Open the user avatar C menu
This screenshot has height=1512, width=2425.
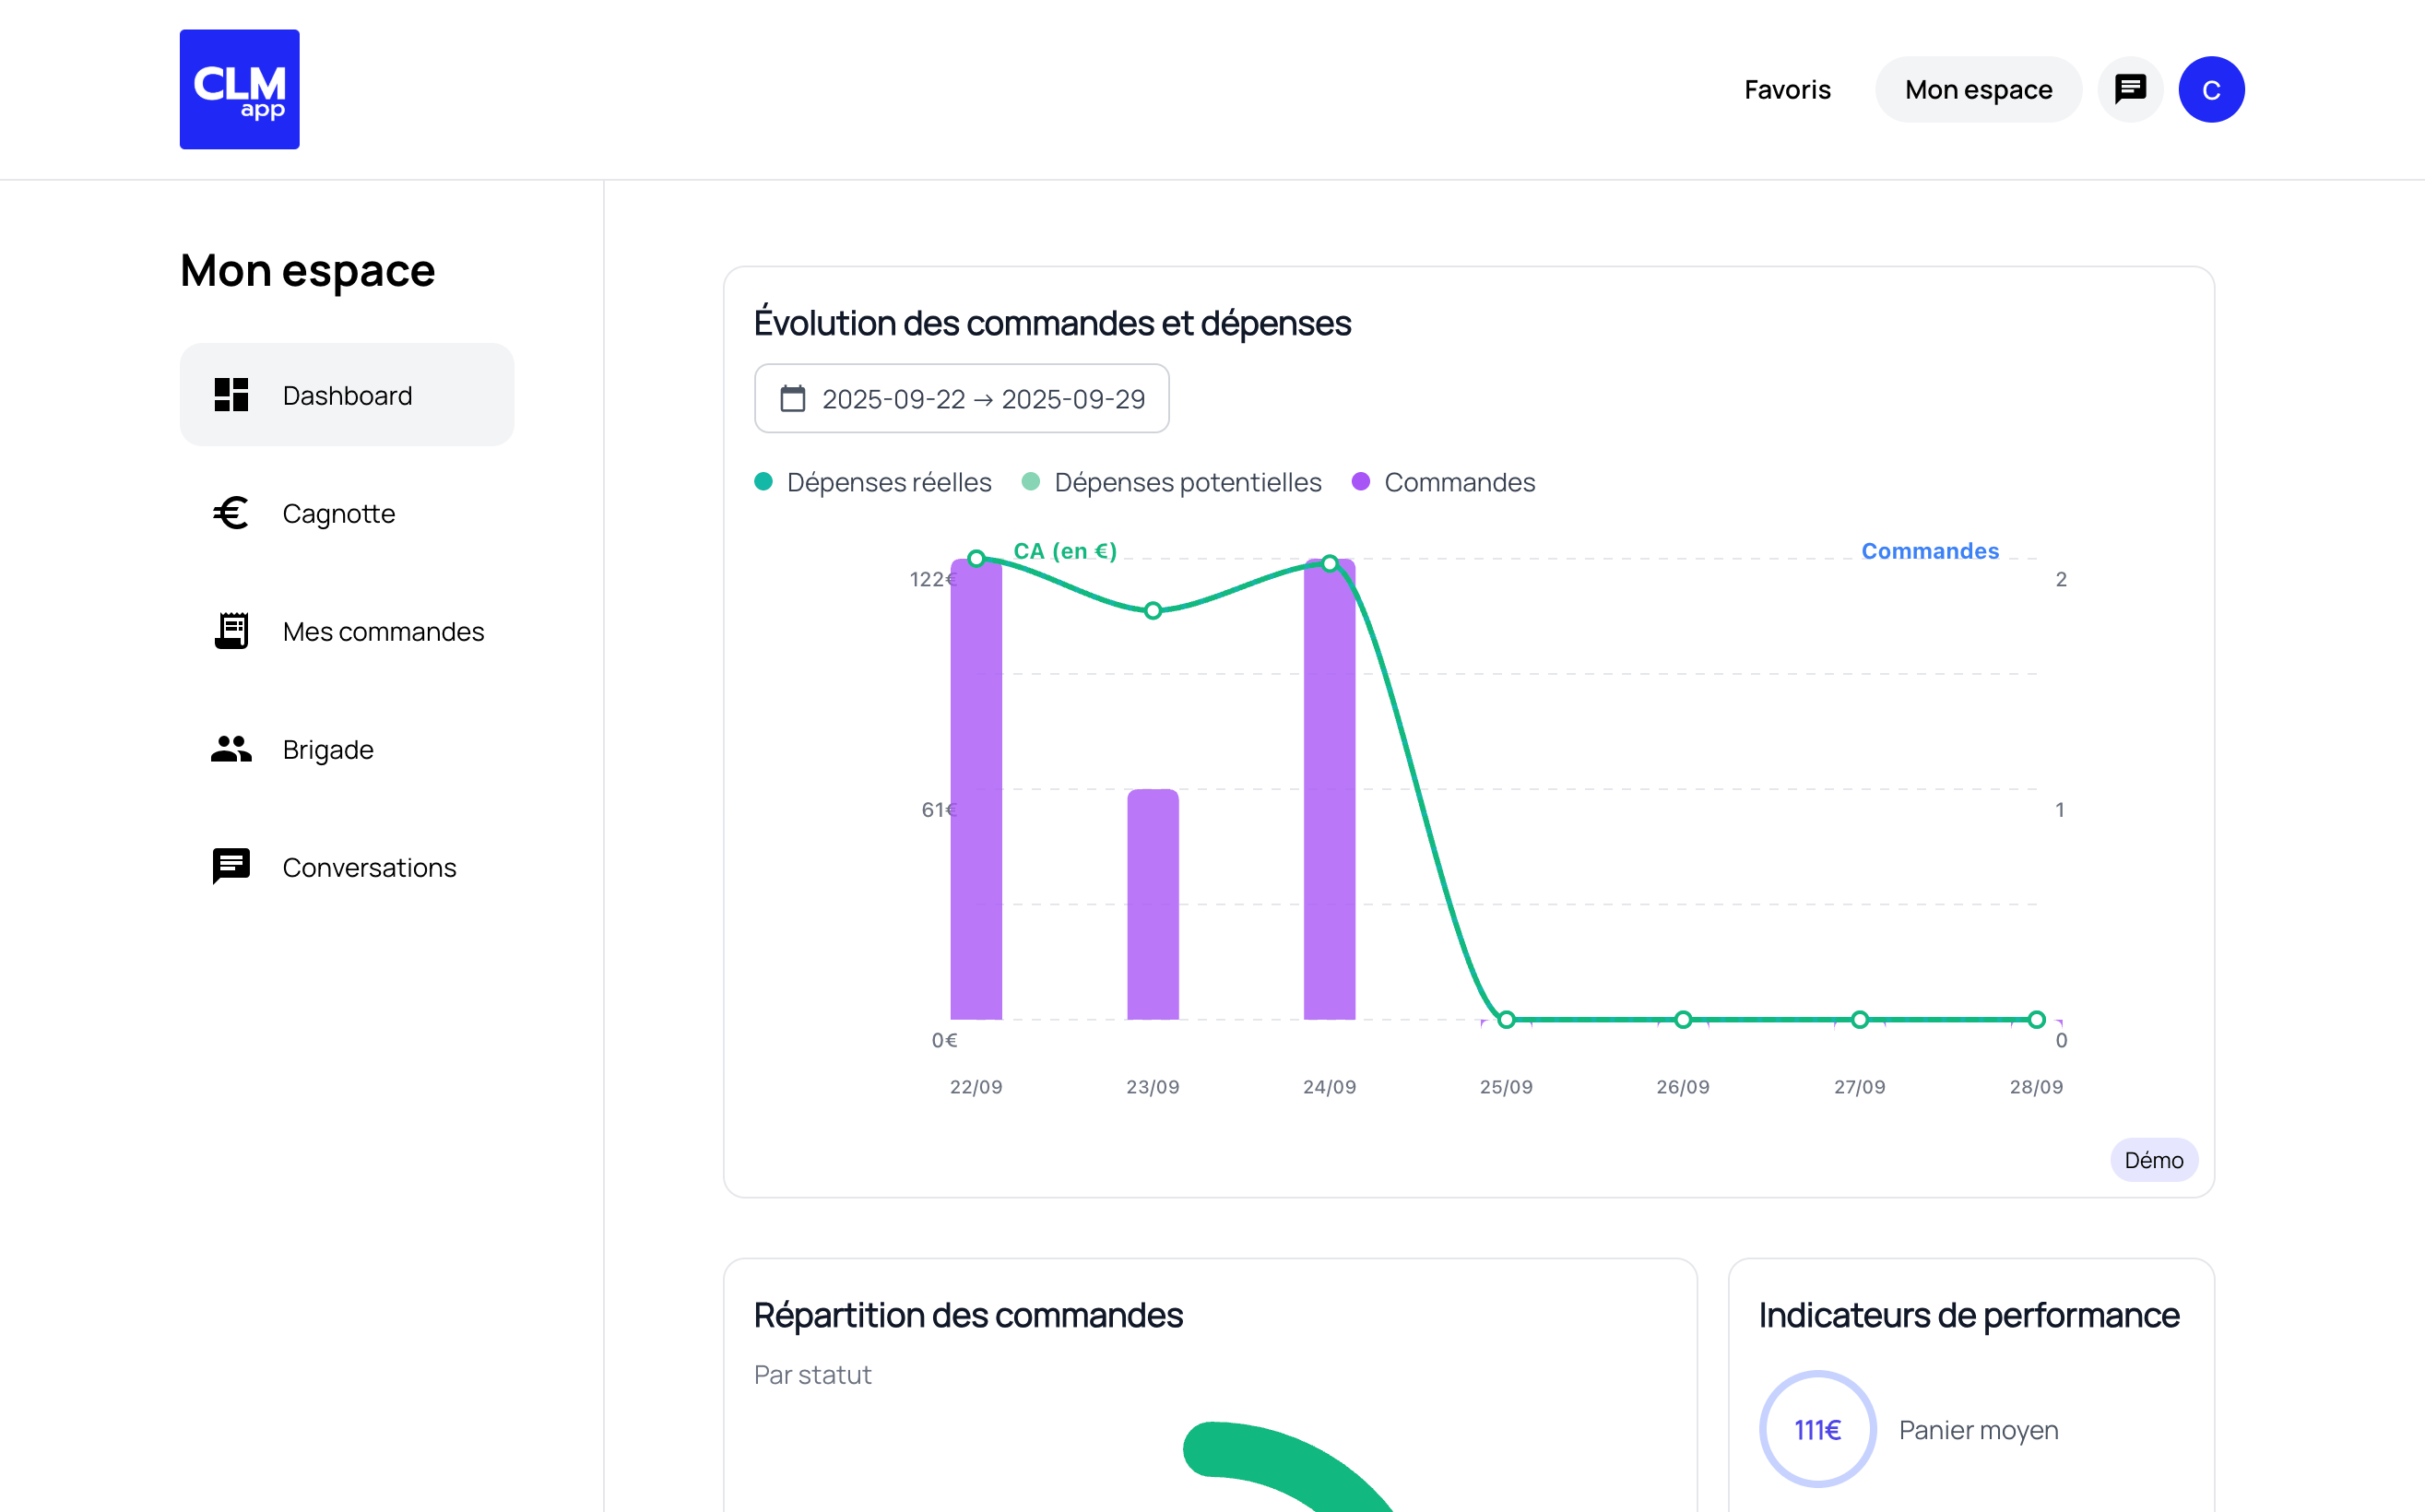pos(2211,89)
